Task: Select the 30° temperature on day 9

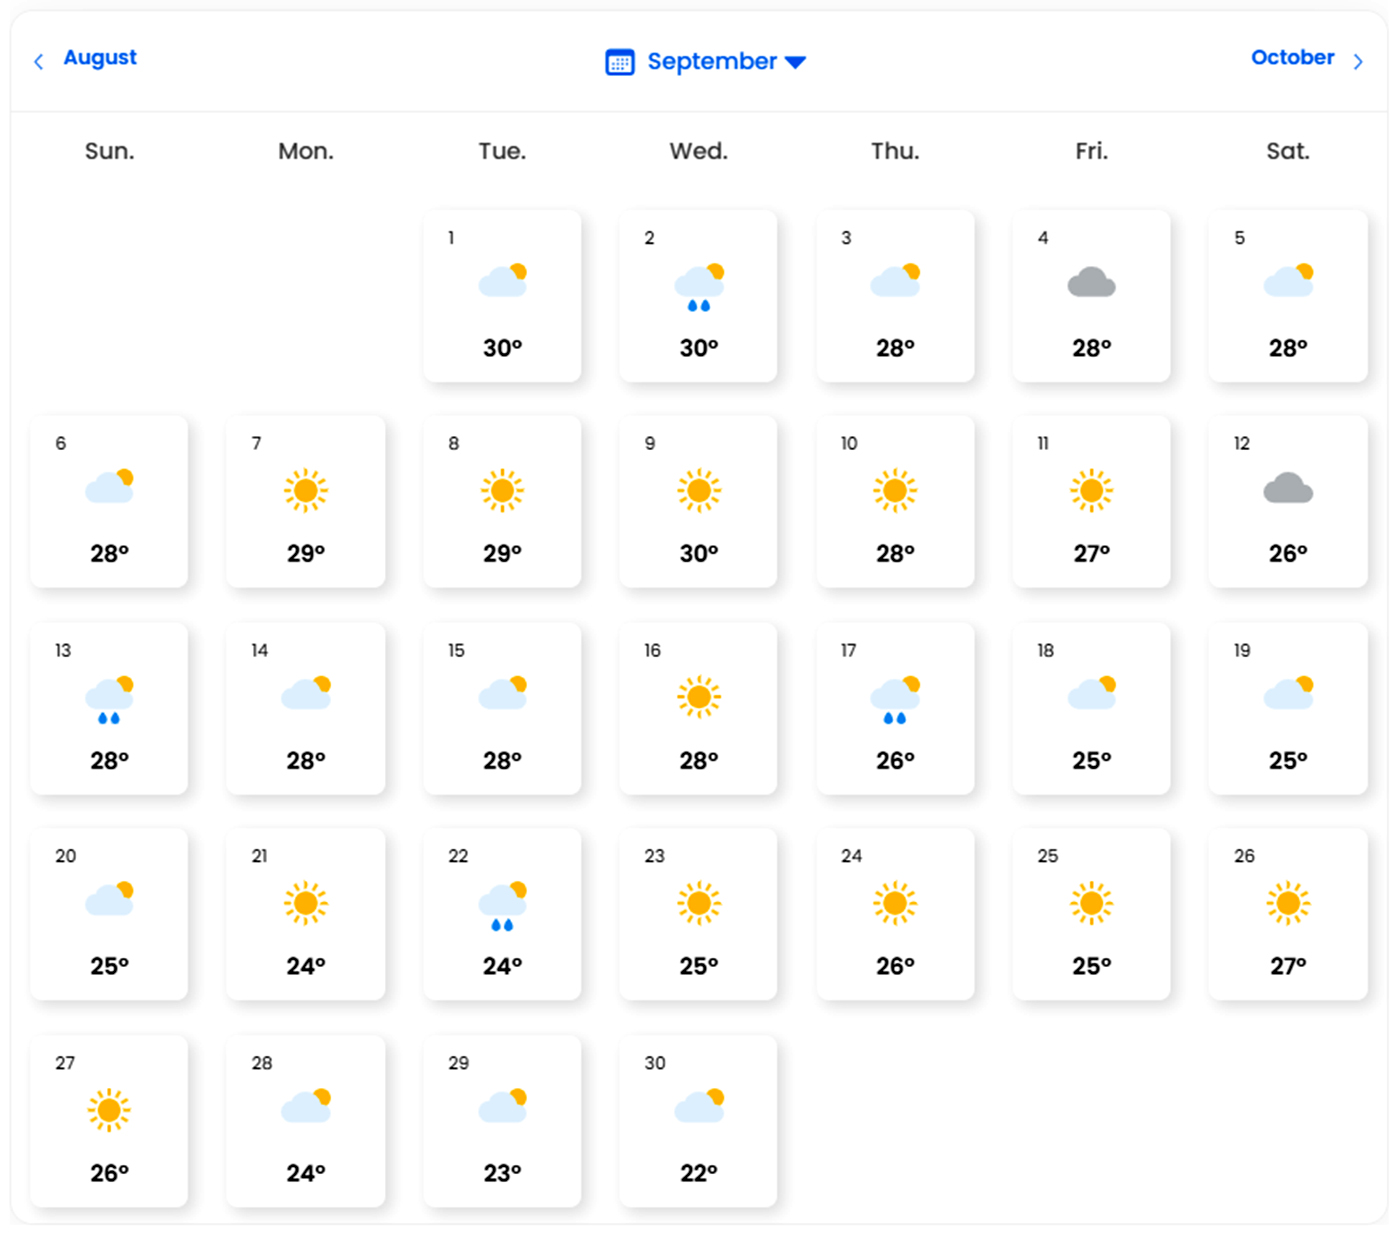Action: [699, 554]
